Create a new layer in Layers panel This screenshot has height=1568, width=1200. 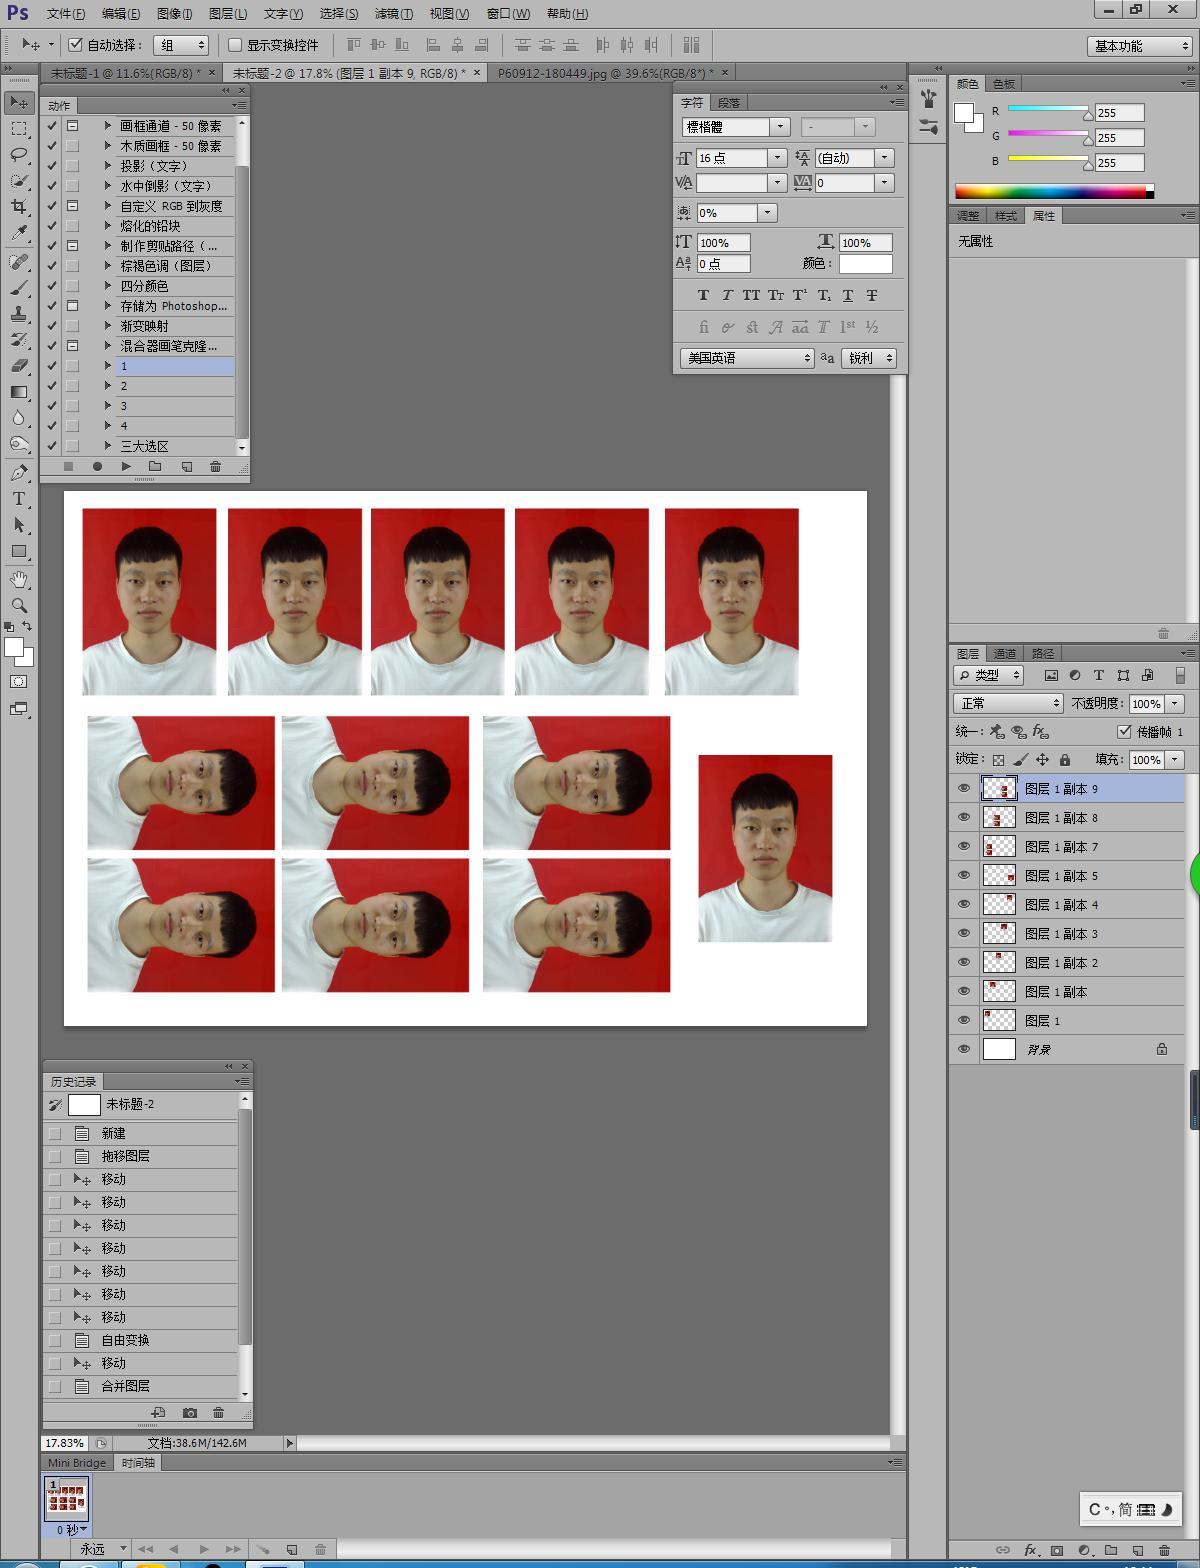pyautogui.click(x=1137, y=1550)
